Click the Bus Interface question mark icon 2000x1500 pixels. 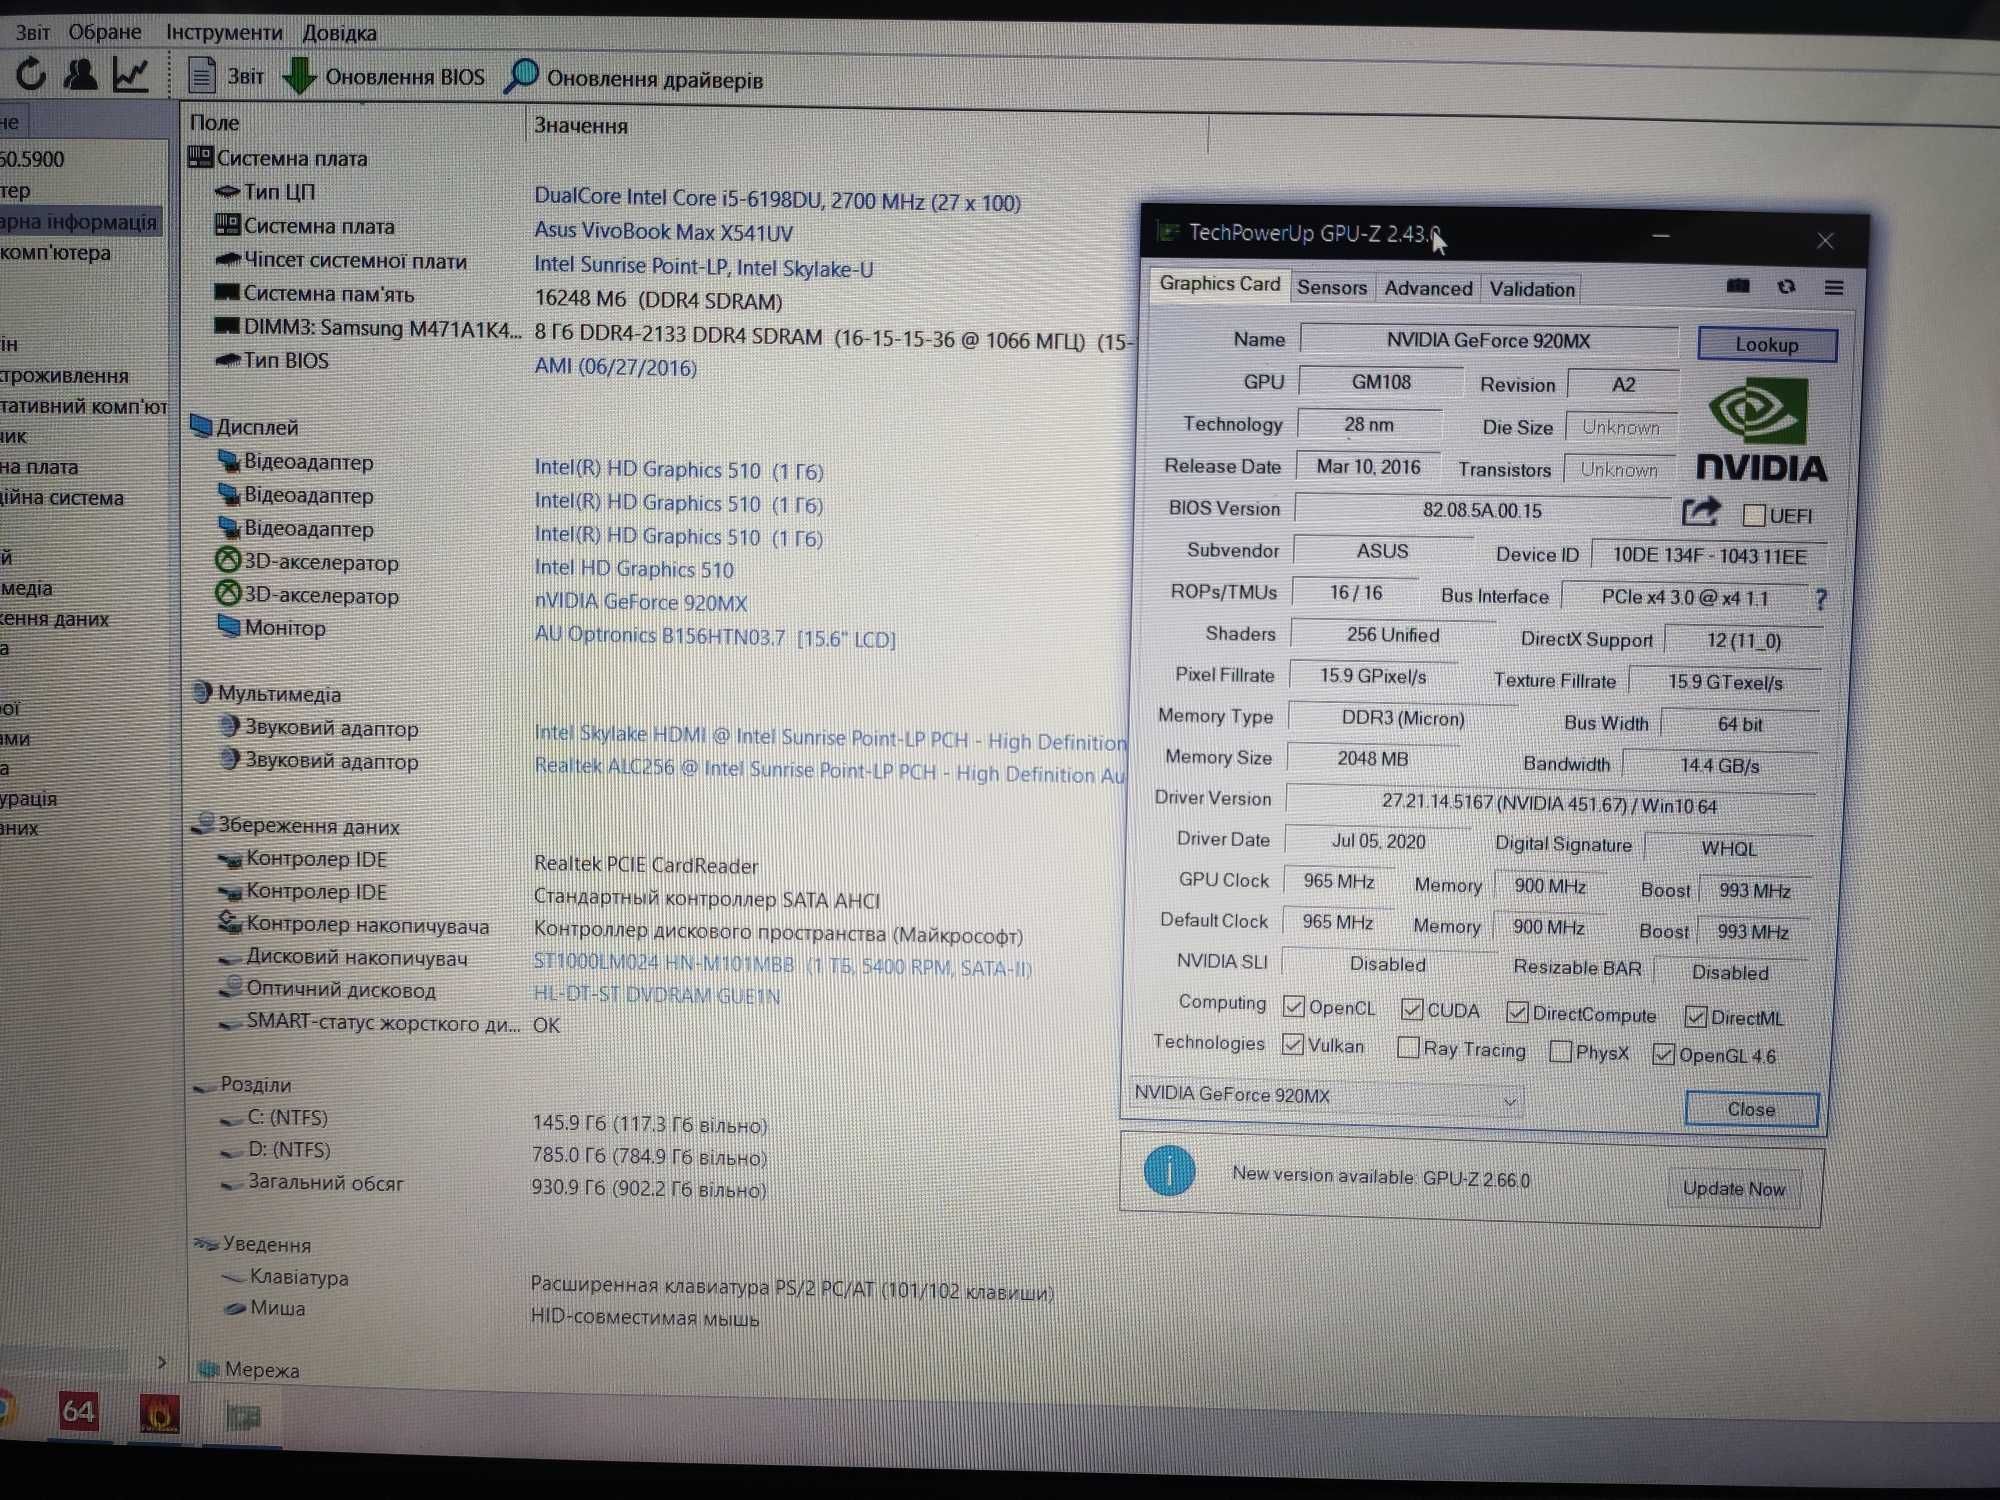coord(1821,599)
